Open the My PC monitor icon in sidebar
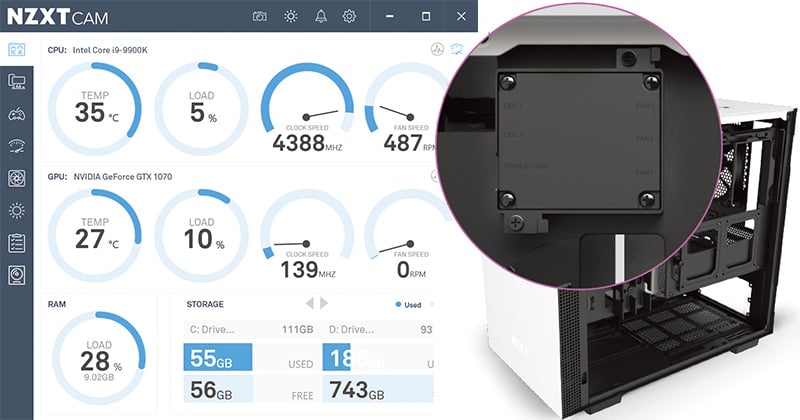This screenshot has height=420, width=800. [17, 81]
